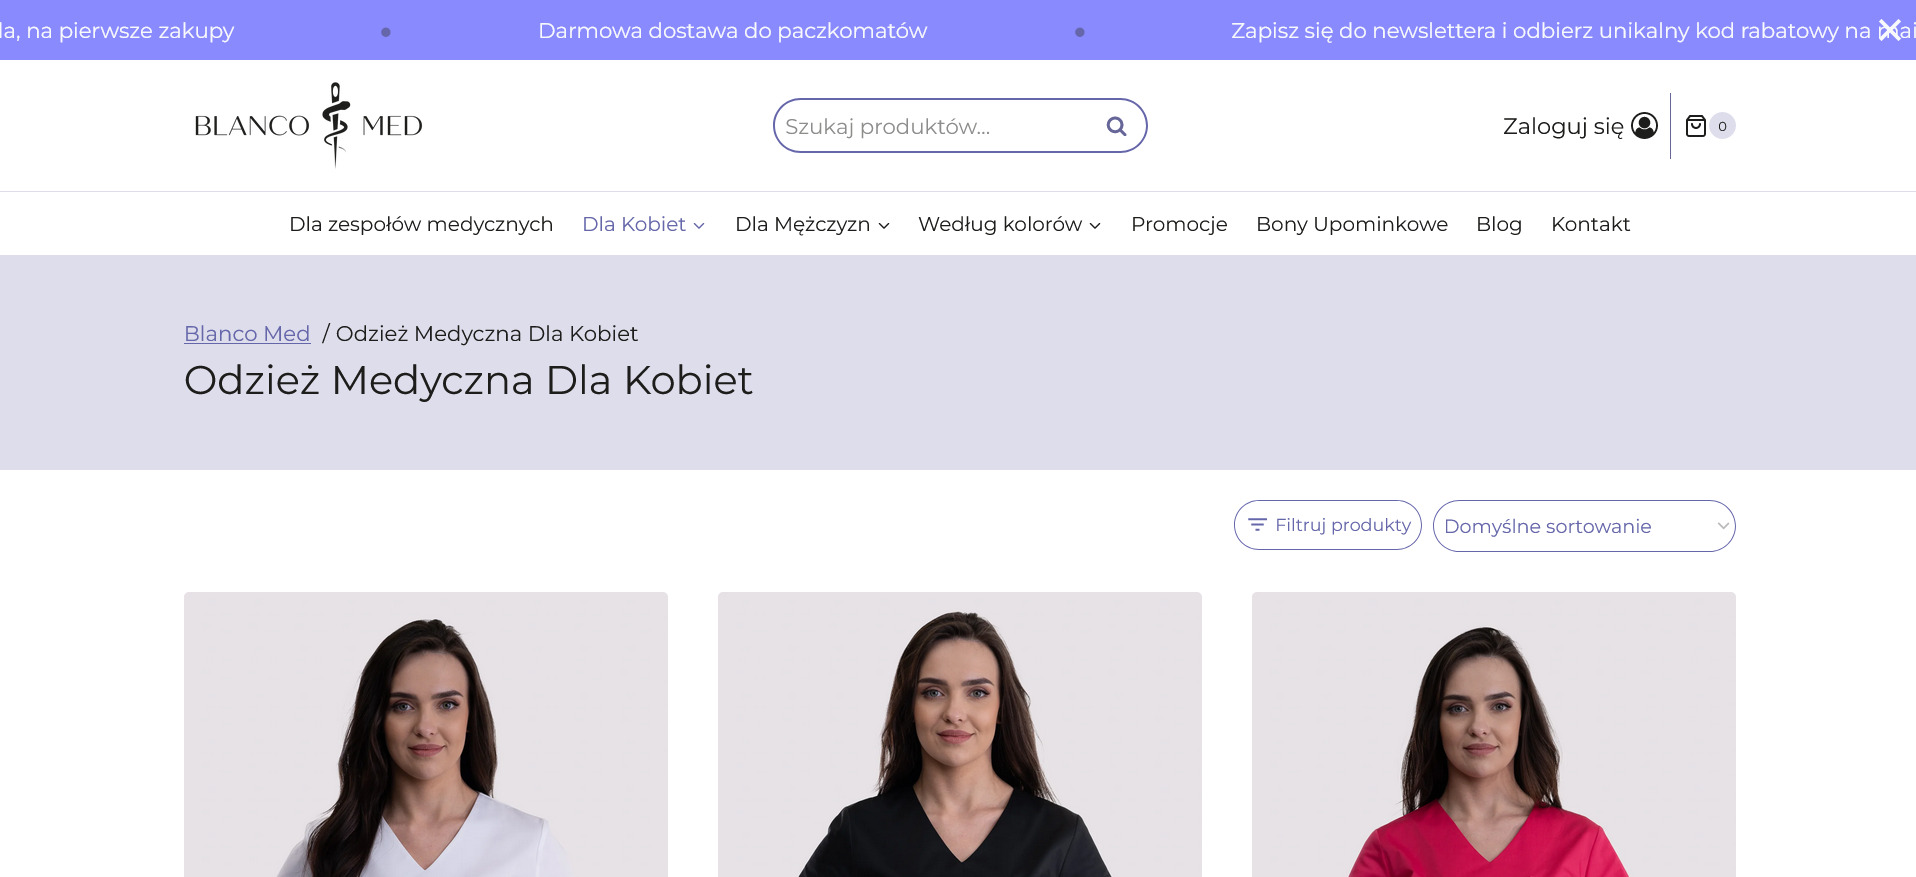
Task: Open the Domyślne sortowanie dropdown
Action: click(1584, 526)
